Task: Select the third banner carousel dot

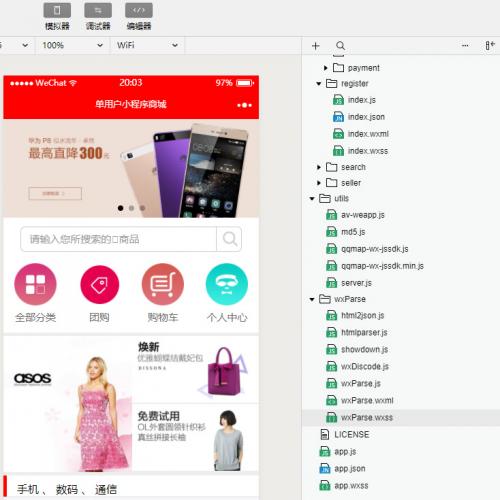Action: tap(142, 208)
